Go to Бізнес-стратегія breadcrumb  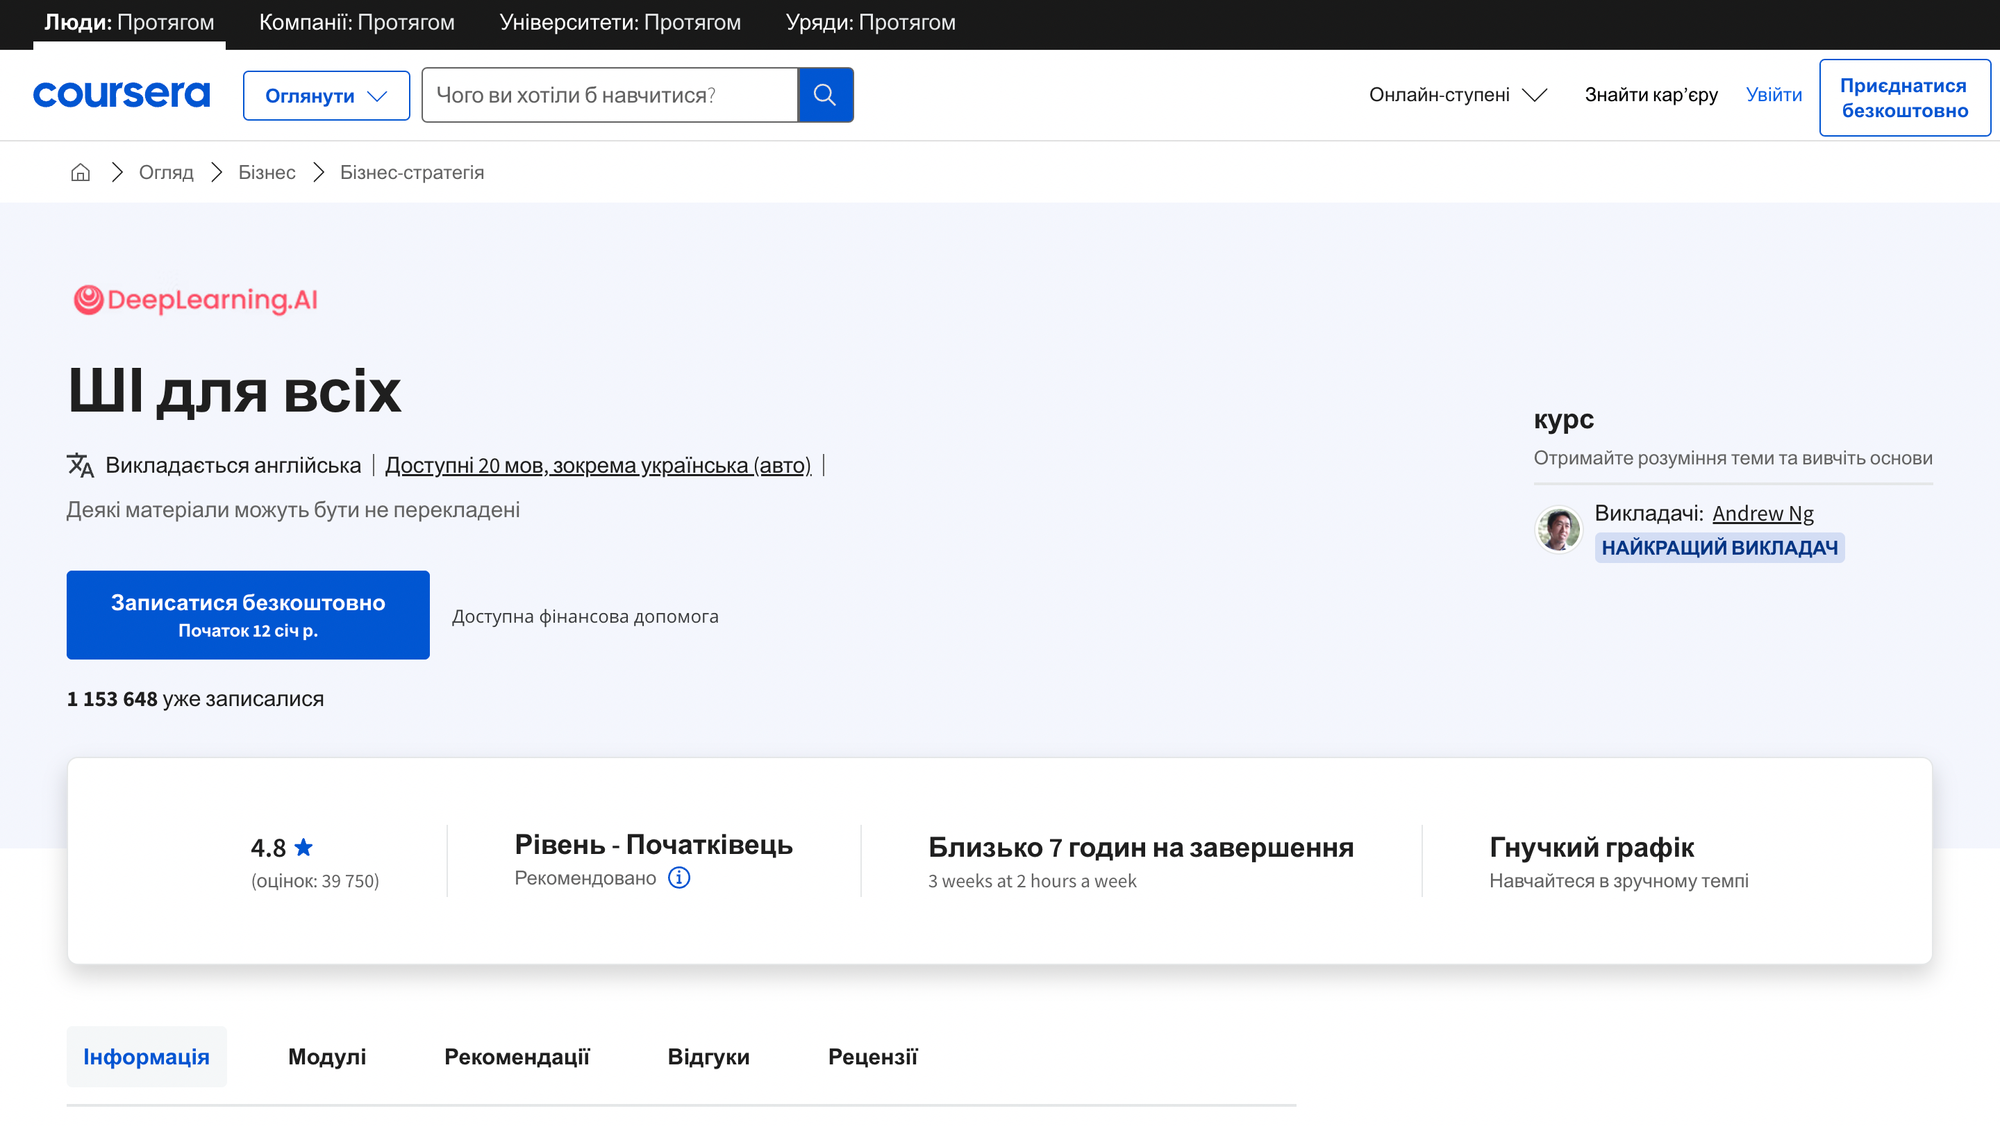pyautogui.click(x=411, y=172)
